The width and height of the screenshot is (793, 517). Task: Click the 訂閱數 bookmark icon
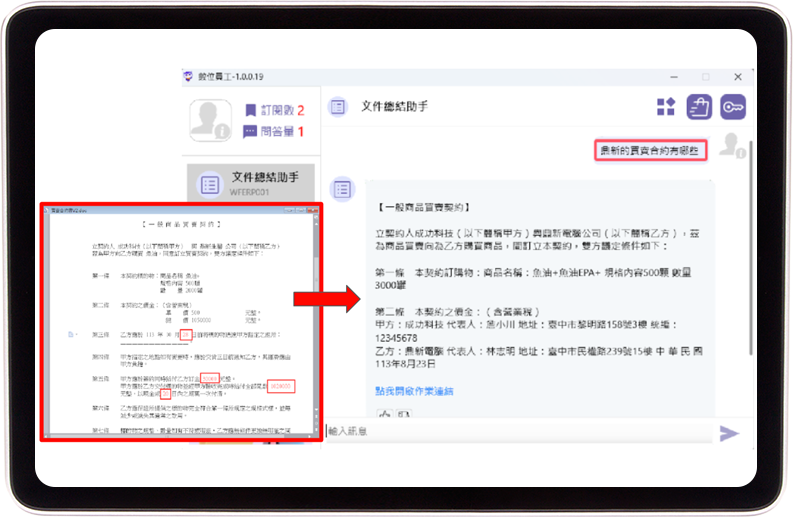[250, 110]
